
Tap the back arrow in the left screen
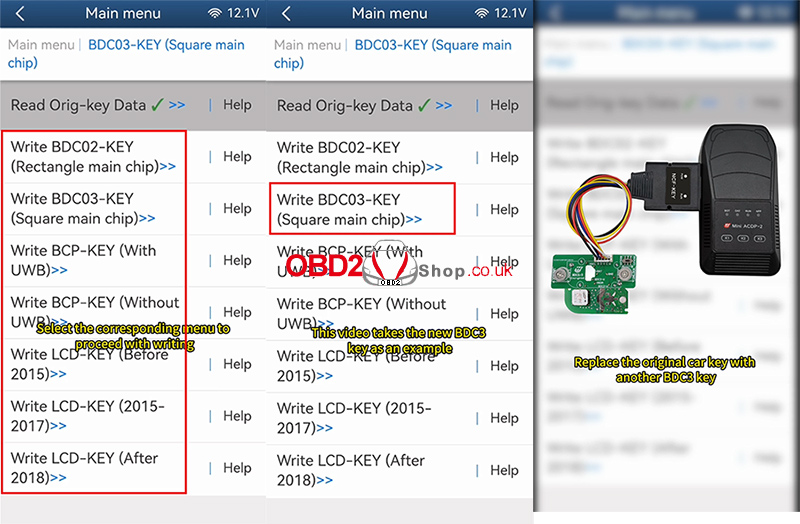coord(20,14)
